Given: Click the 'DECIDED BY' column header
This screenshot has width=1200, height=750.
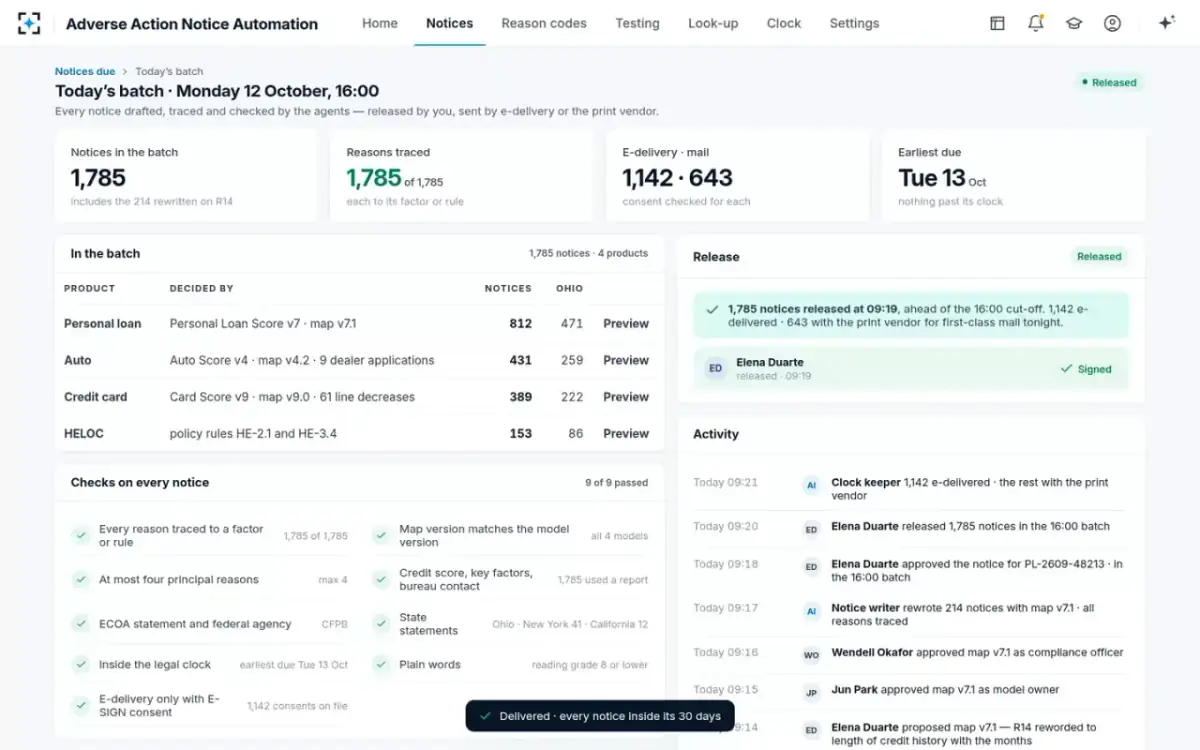Looking at the screenshot, I should tap(201, 288).
